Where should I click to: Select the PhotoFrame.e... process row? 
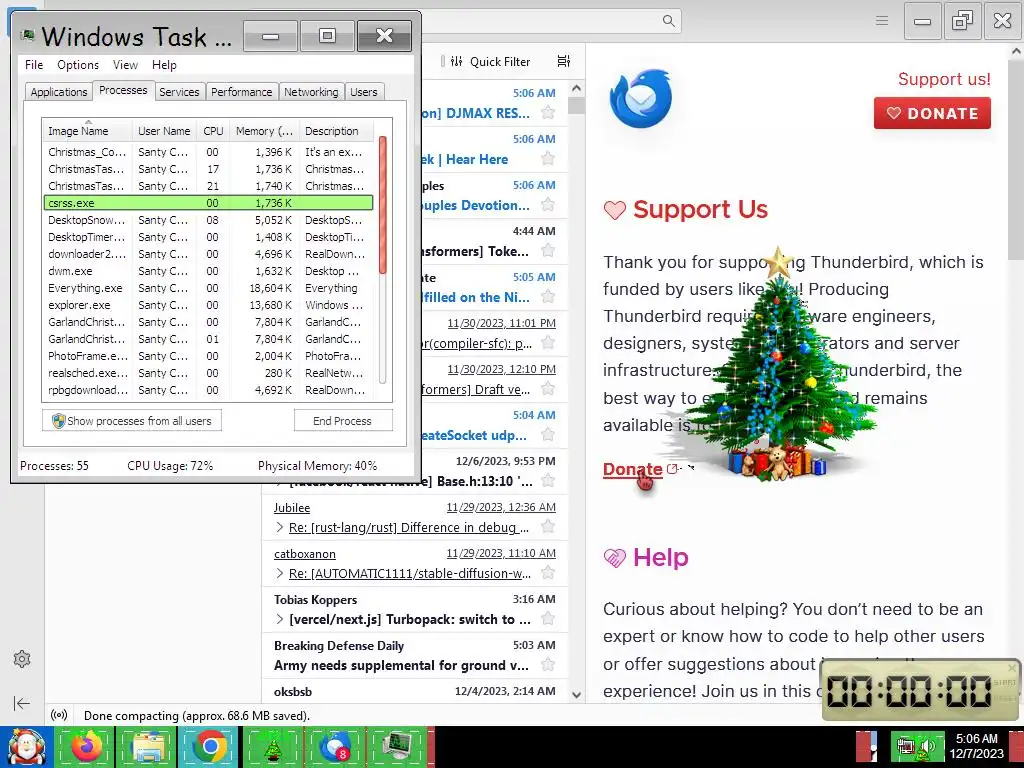209,356
